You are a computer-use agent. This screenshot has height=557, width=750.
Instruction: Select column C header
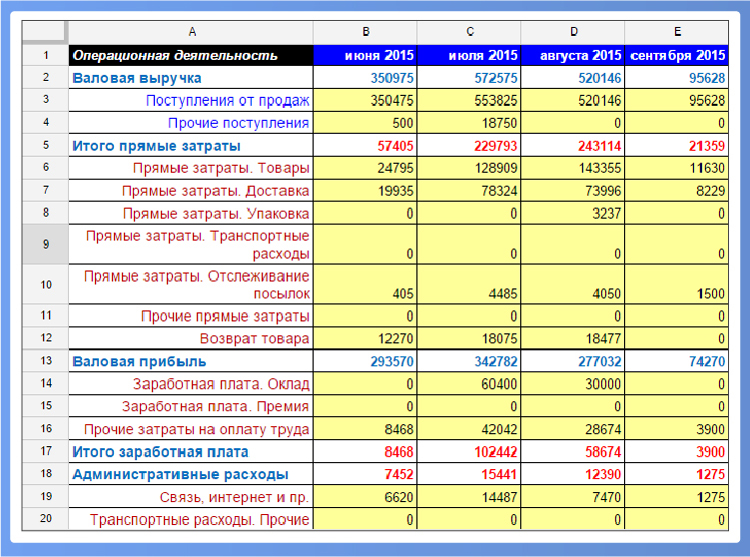(469, 32)
